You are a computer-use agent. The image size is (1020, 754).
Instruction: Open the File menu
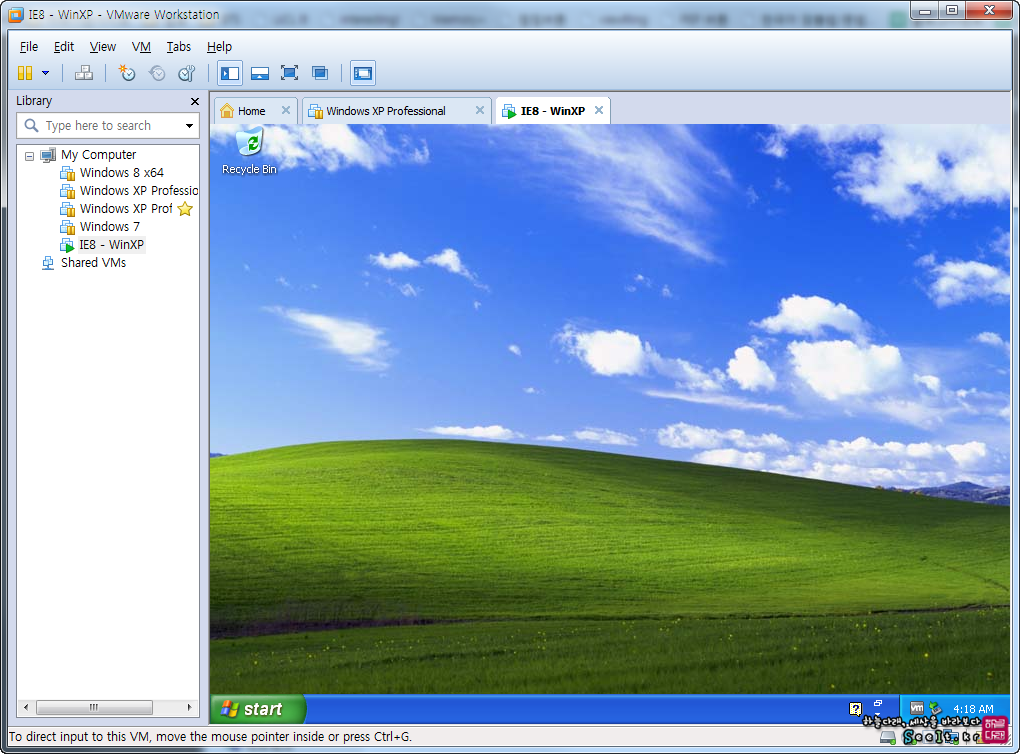point(29,47)
